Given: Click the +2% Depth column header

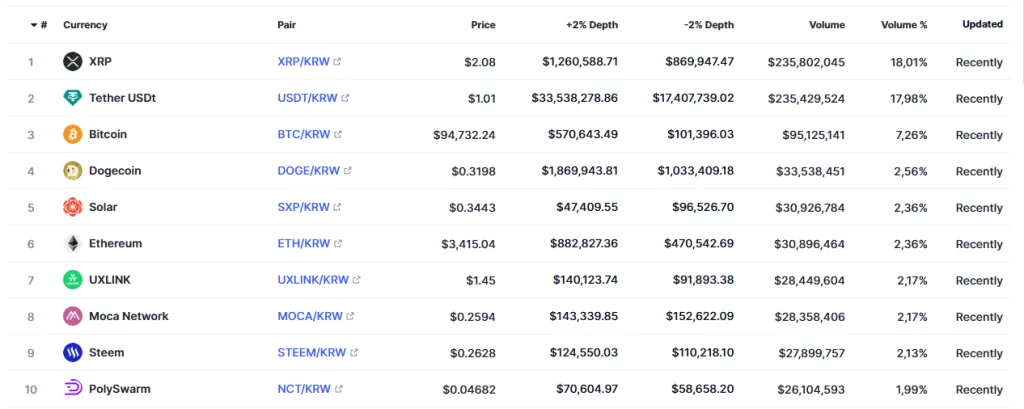Looking at the screenshot, I should (x=590, y=25).
